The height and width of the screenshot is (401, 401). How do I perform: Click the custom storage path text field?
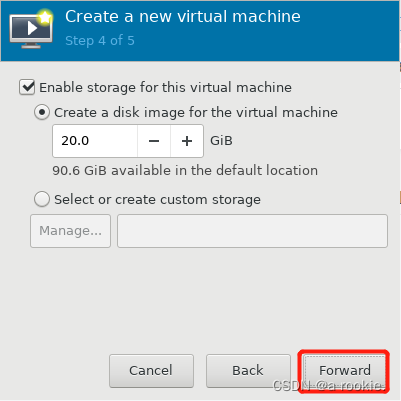pos(252,231)
